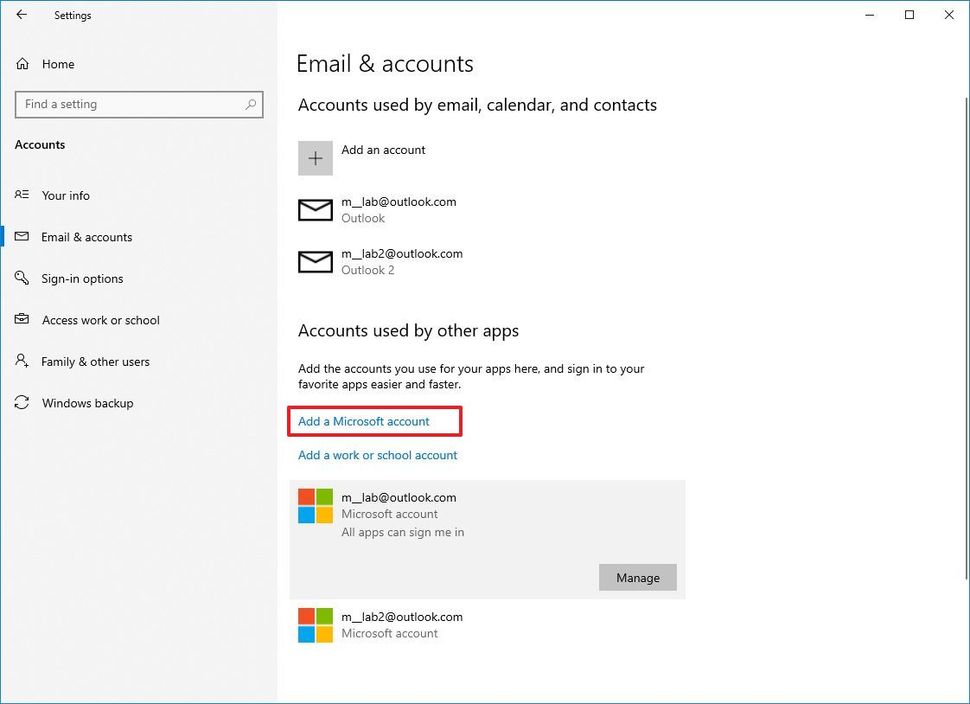Open Home from the sidebar home icon
Screen dimensions: 970x704
tap(22, 64)
